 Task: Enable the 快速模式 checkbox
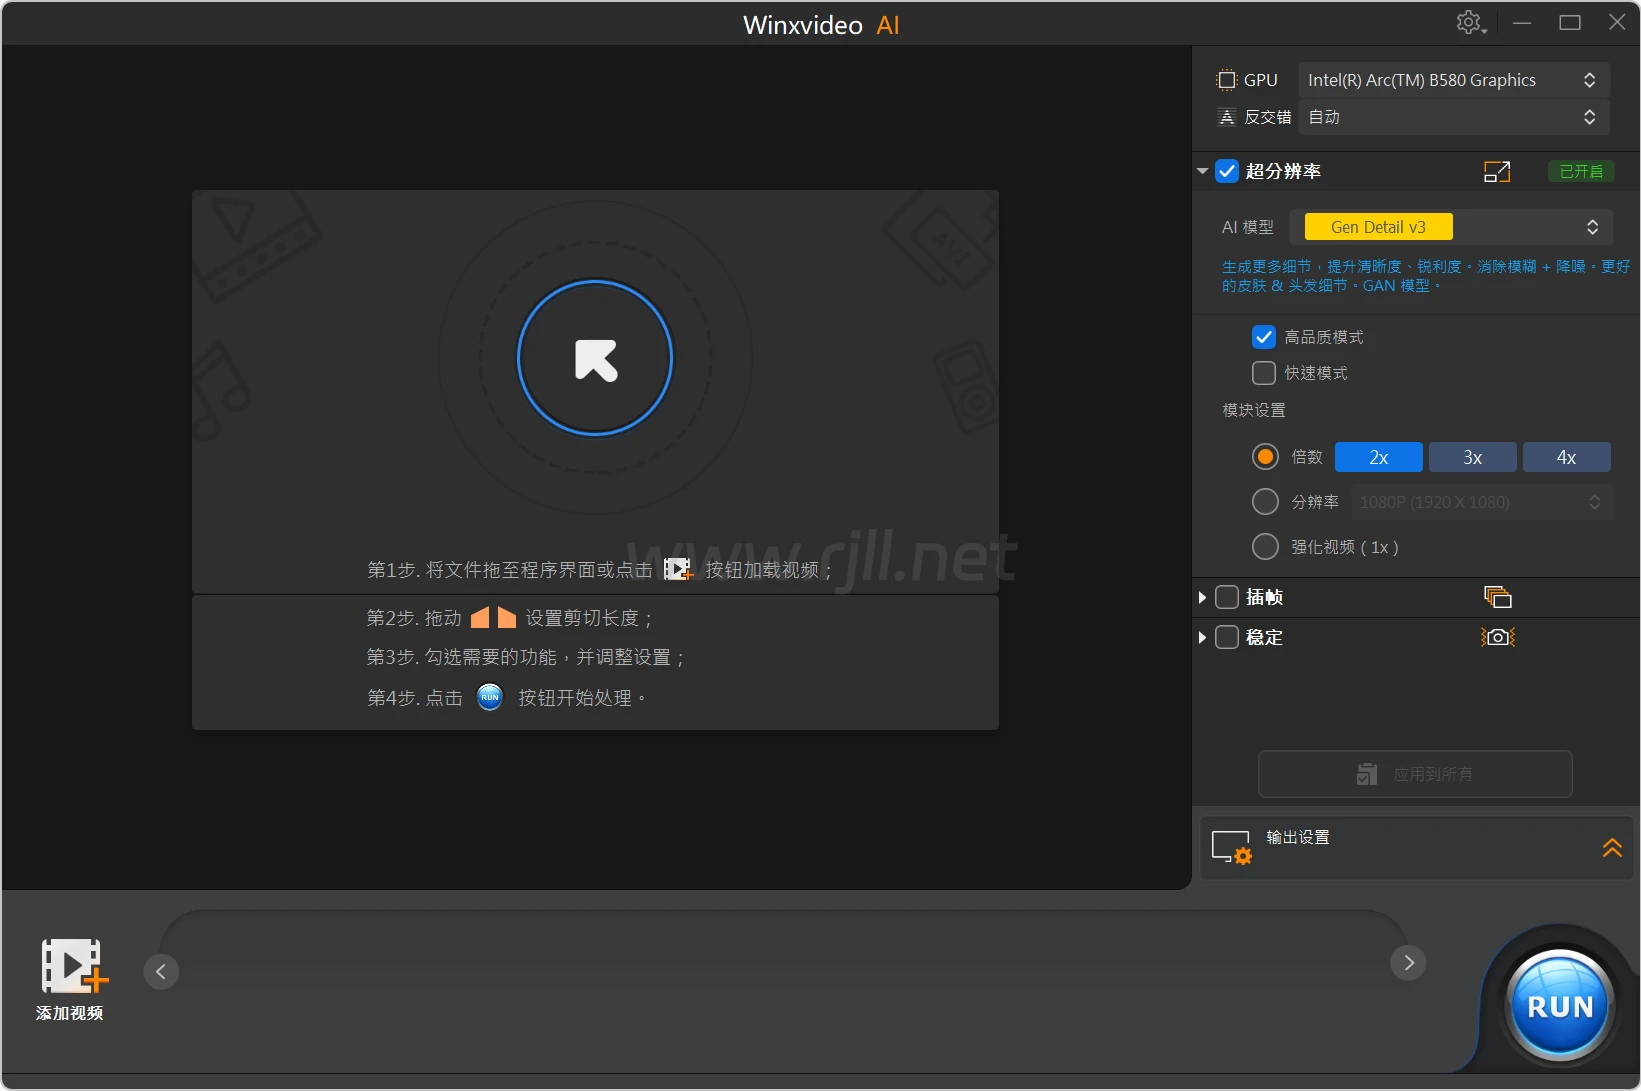1264,373
